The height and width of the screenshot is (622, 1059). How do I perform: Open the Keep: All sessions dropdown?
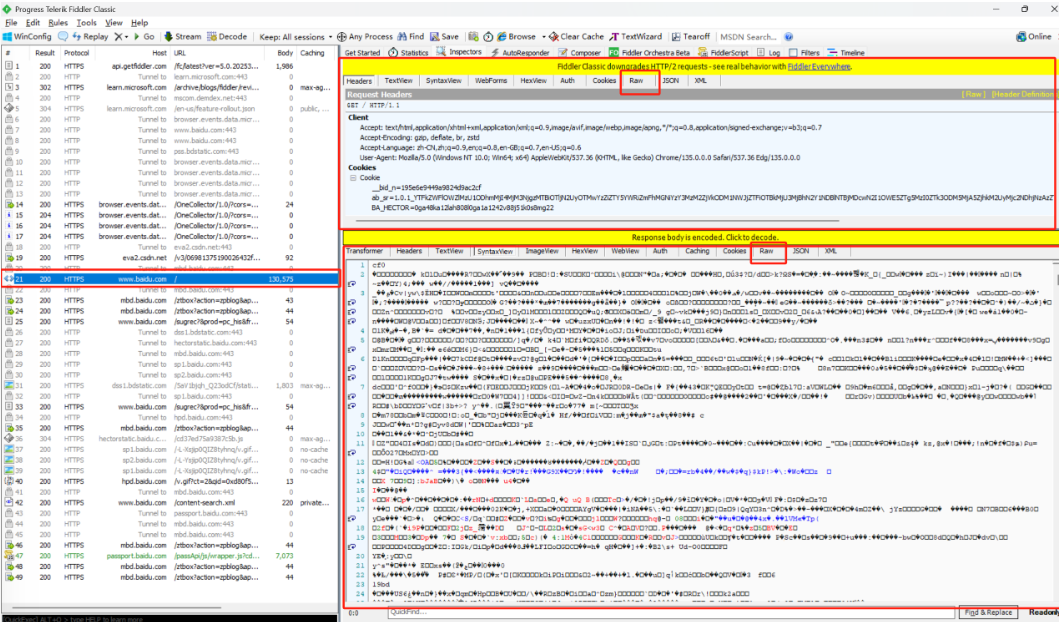(x=296, y=36)
